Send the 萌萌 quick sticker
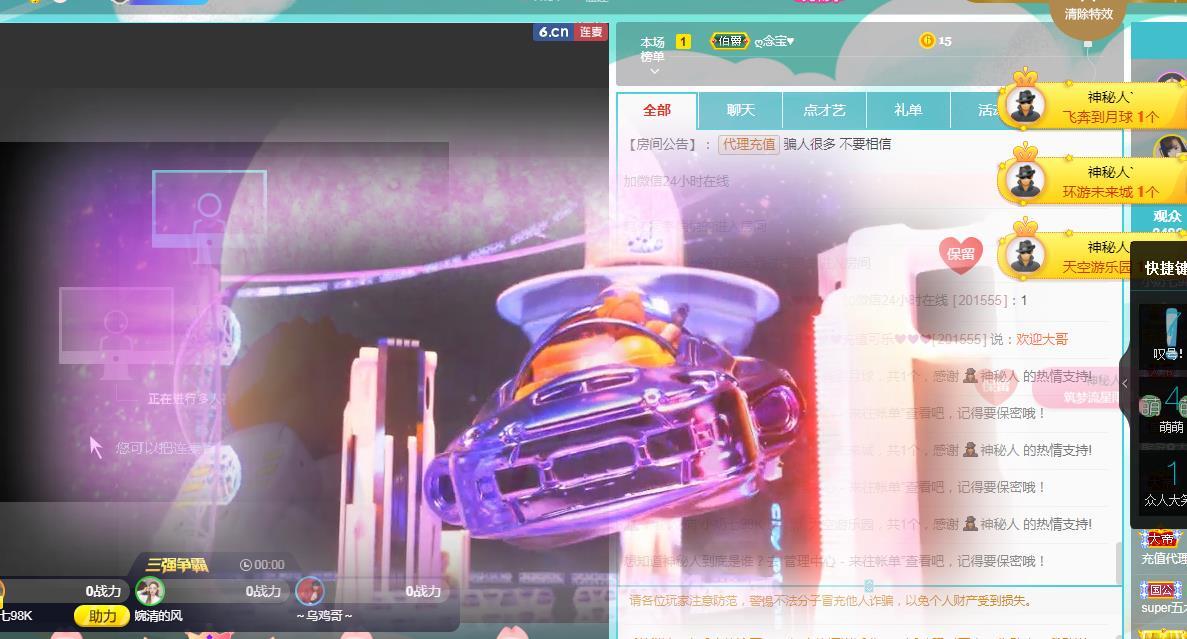Image resolution: width=1187 pixels, height=639 pixels. pos(1167,409)
